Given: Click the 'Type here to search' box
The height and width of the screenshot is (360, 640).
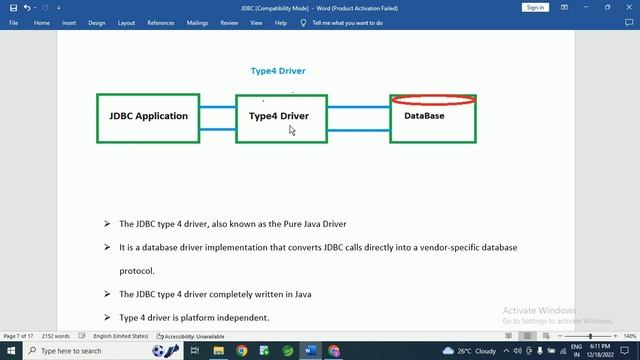Looking at the screenshot, I should 103,351.
